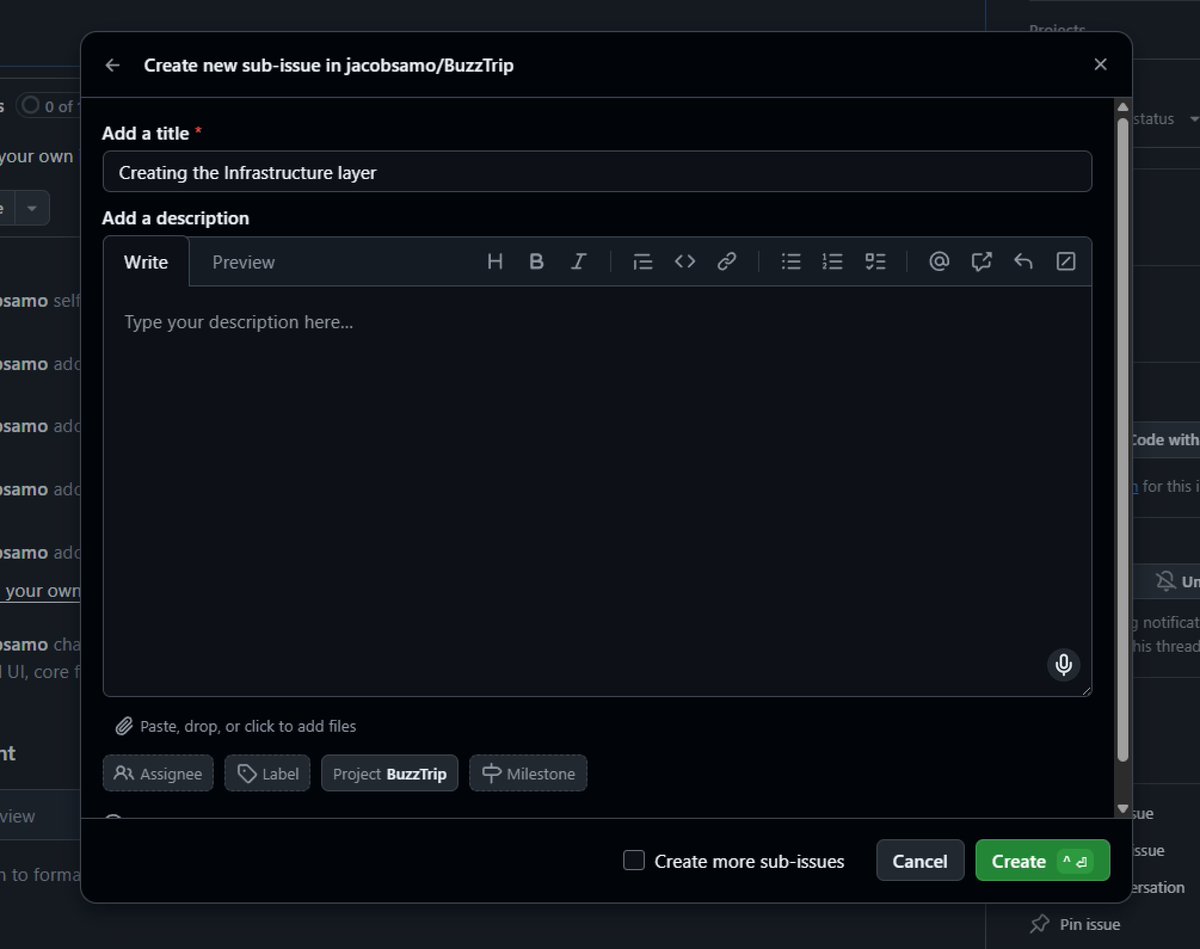The width and height of the screenshot is (1200, 949).
Task: Switch to the Preview tab
Action: pyautogui.click(x=243, y=261)
